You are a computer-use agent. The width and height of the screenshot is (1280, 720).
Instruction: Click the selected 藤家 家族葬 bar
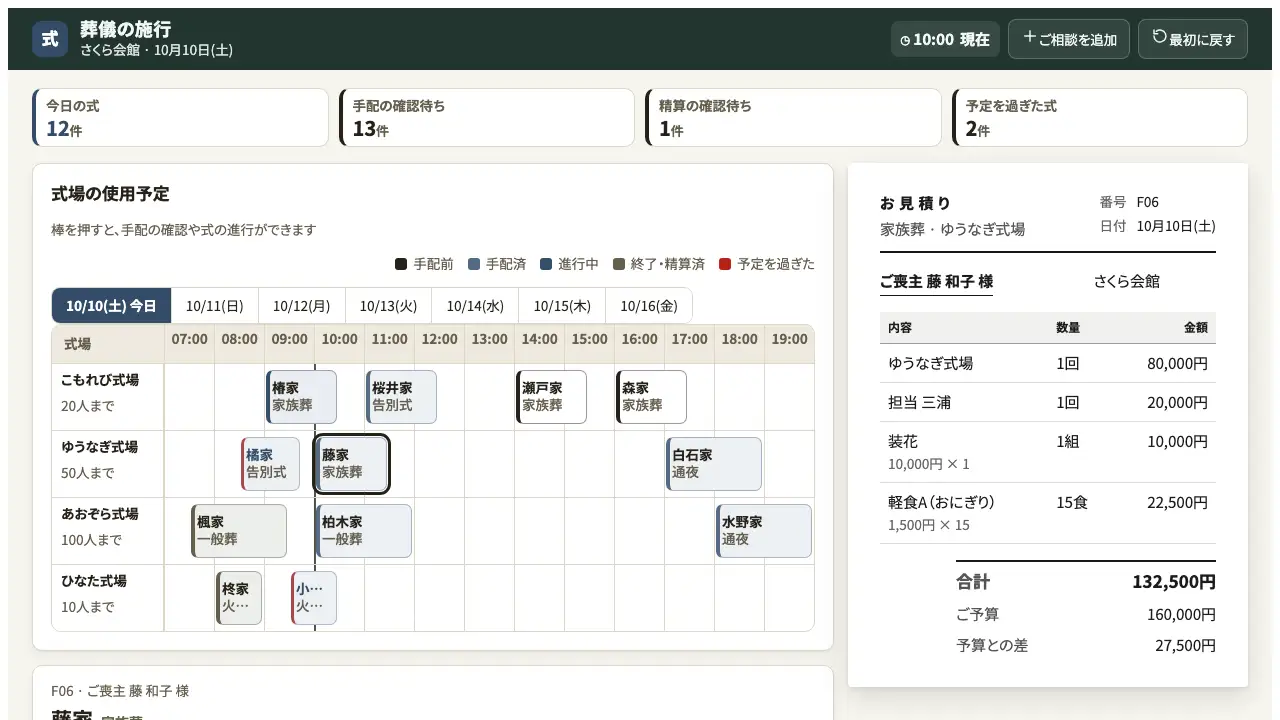pyautogui.click(x=352, y=464)
